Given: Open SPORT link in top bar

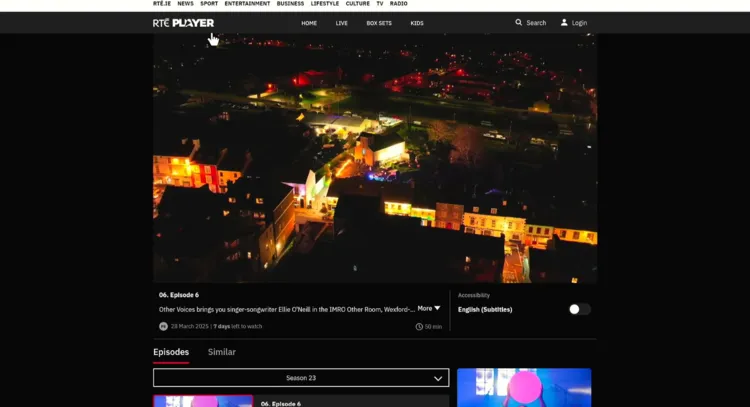Looking at the screenshot, I should point(209,3).
